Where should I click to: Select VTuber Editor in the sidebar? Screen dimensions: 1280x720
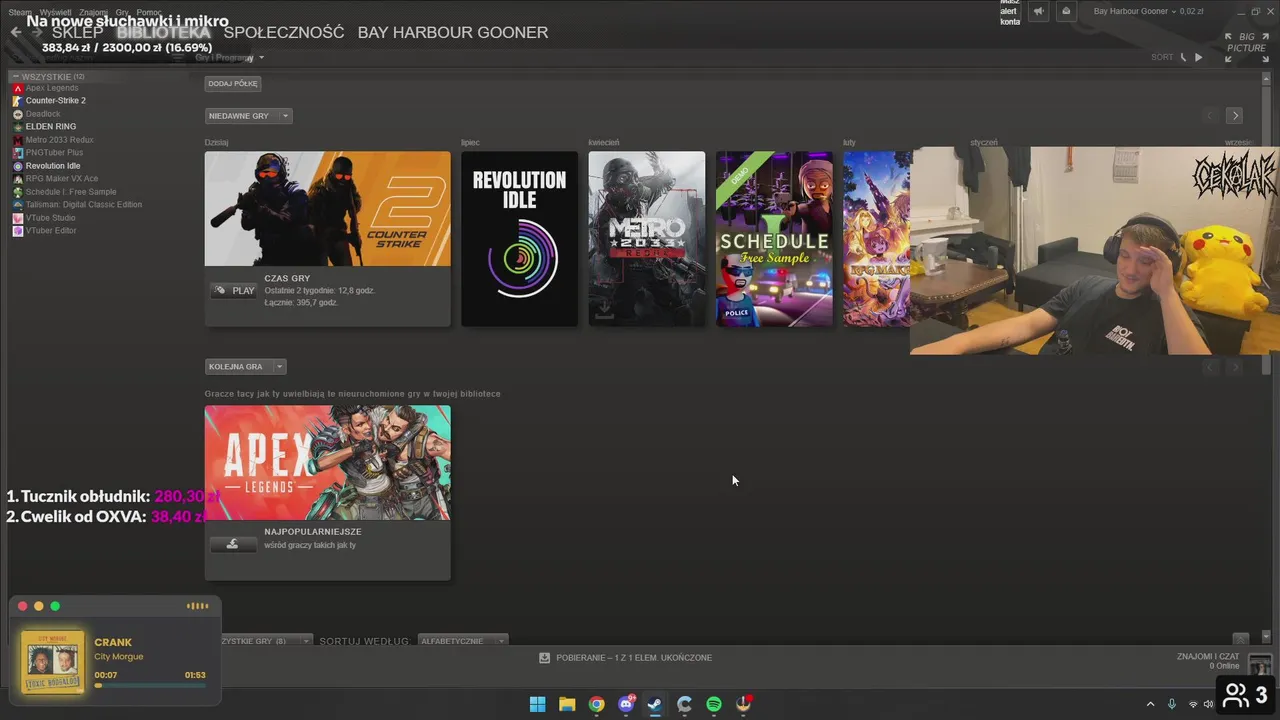(51, 231)
